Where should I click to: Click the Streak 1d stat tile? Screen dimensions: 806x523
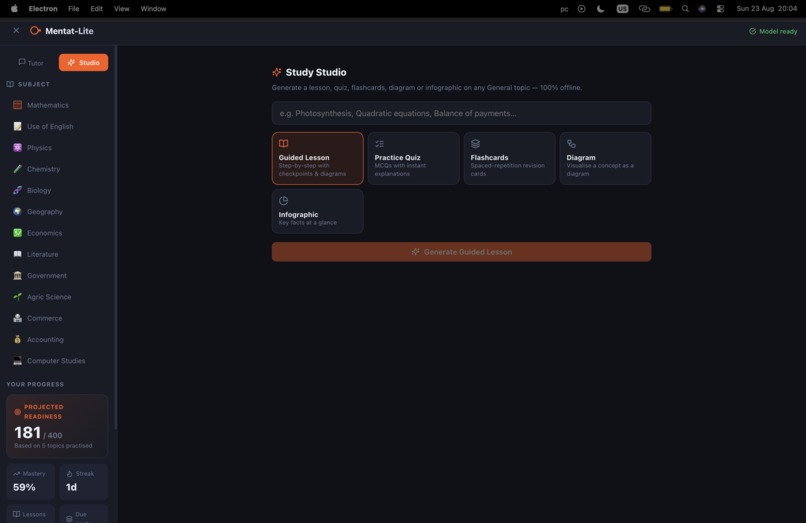84,482
